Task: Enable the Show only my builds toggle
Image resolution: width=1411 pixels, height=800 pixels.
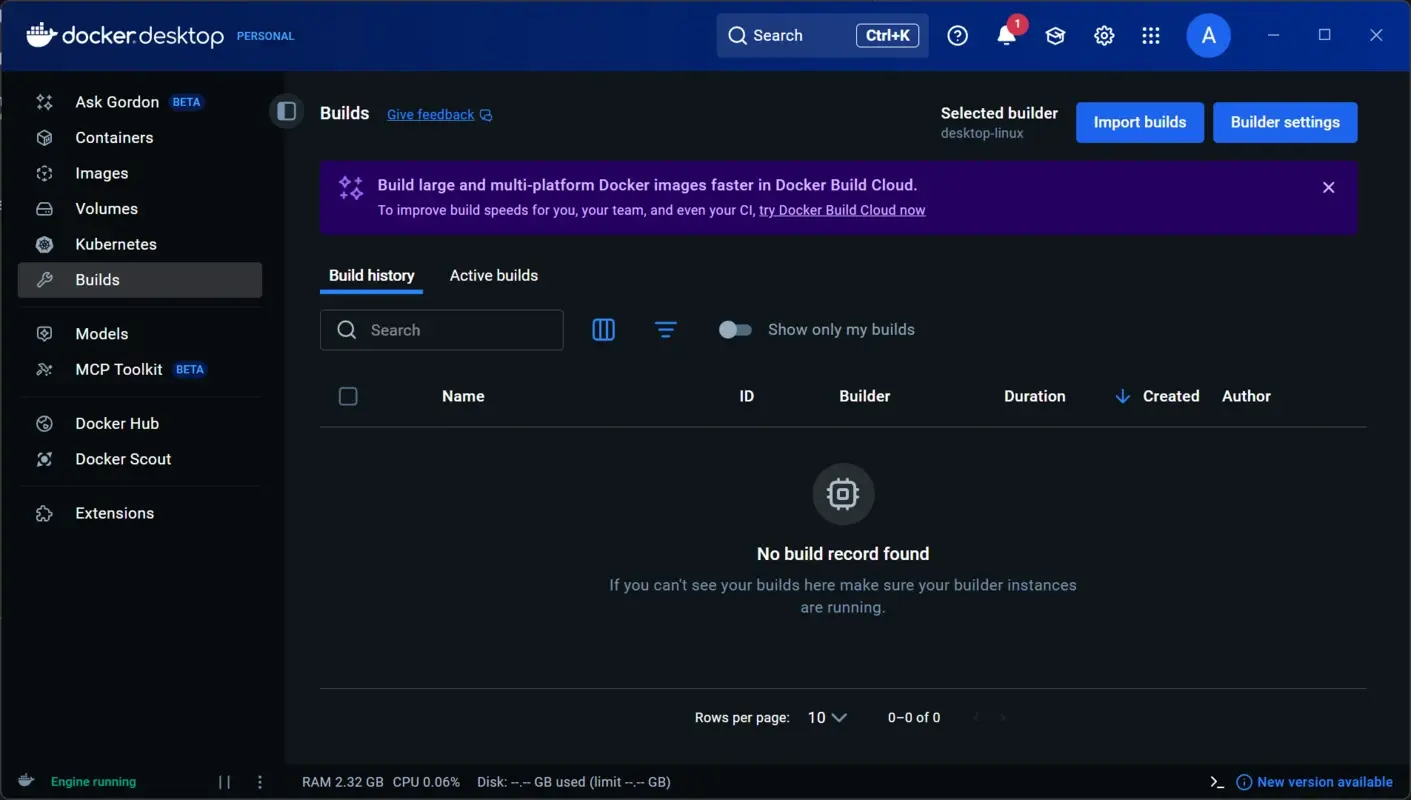Action: click(x=735, y=329)
